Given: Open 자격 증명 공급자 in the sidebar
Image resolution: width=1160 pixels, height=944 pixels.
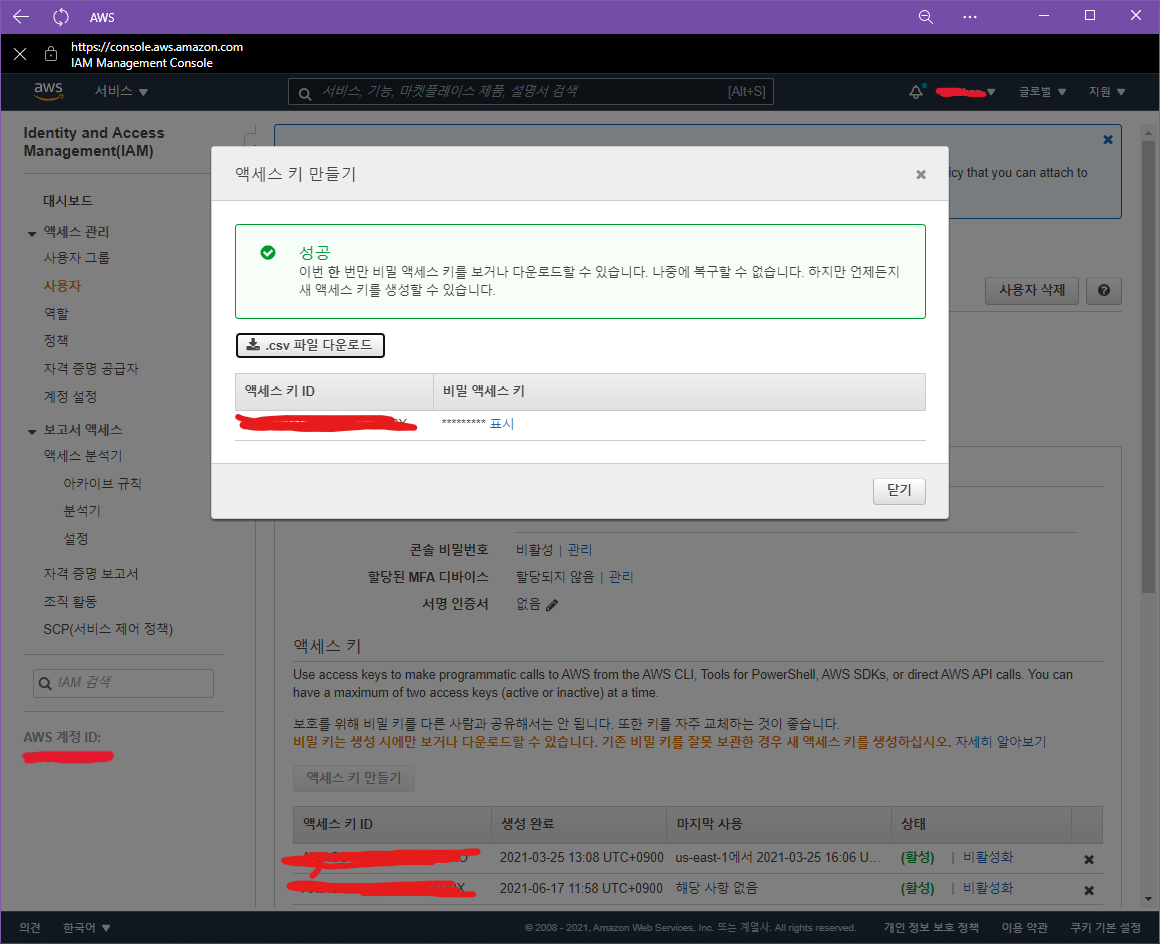Looking at the screenshot, I should pos(91,368).
